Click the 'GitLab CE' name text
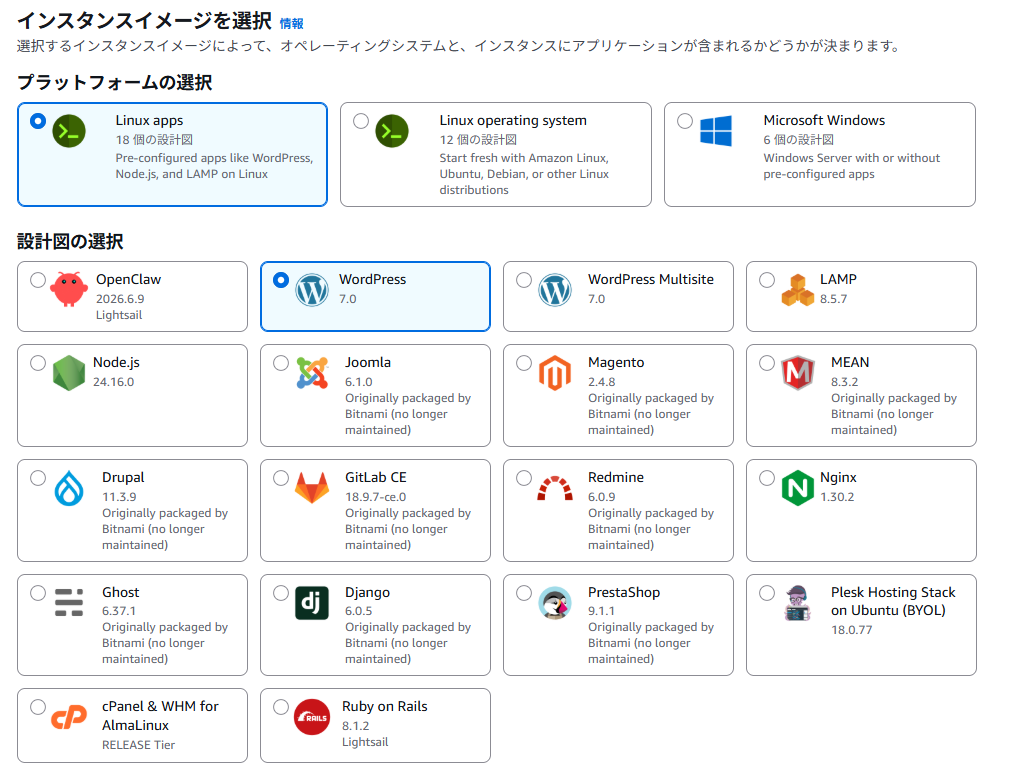This screenshot has width=1009, height=770. [376, 477]
